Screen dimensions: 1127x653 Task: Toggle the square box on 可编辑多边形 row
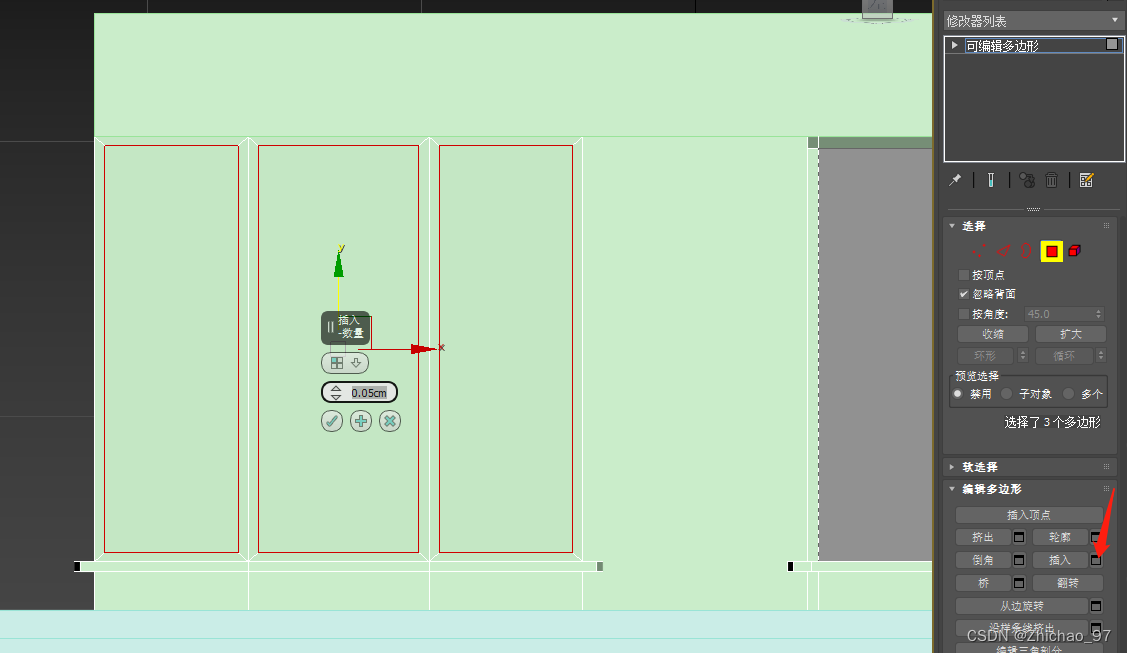(1112, 45)
